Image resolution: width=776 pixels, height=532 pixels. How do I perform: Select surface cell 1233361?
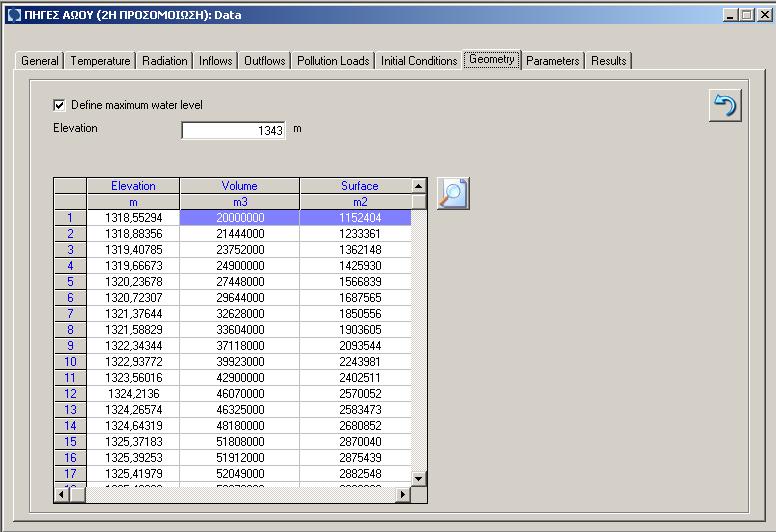tap(355, 234)
